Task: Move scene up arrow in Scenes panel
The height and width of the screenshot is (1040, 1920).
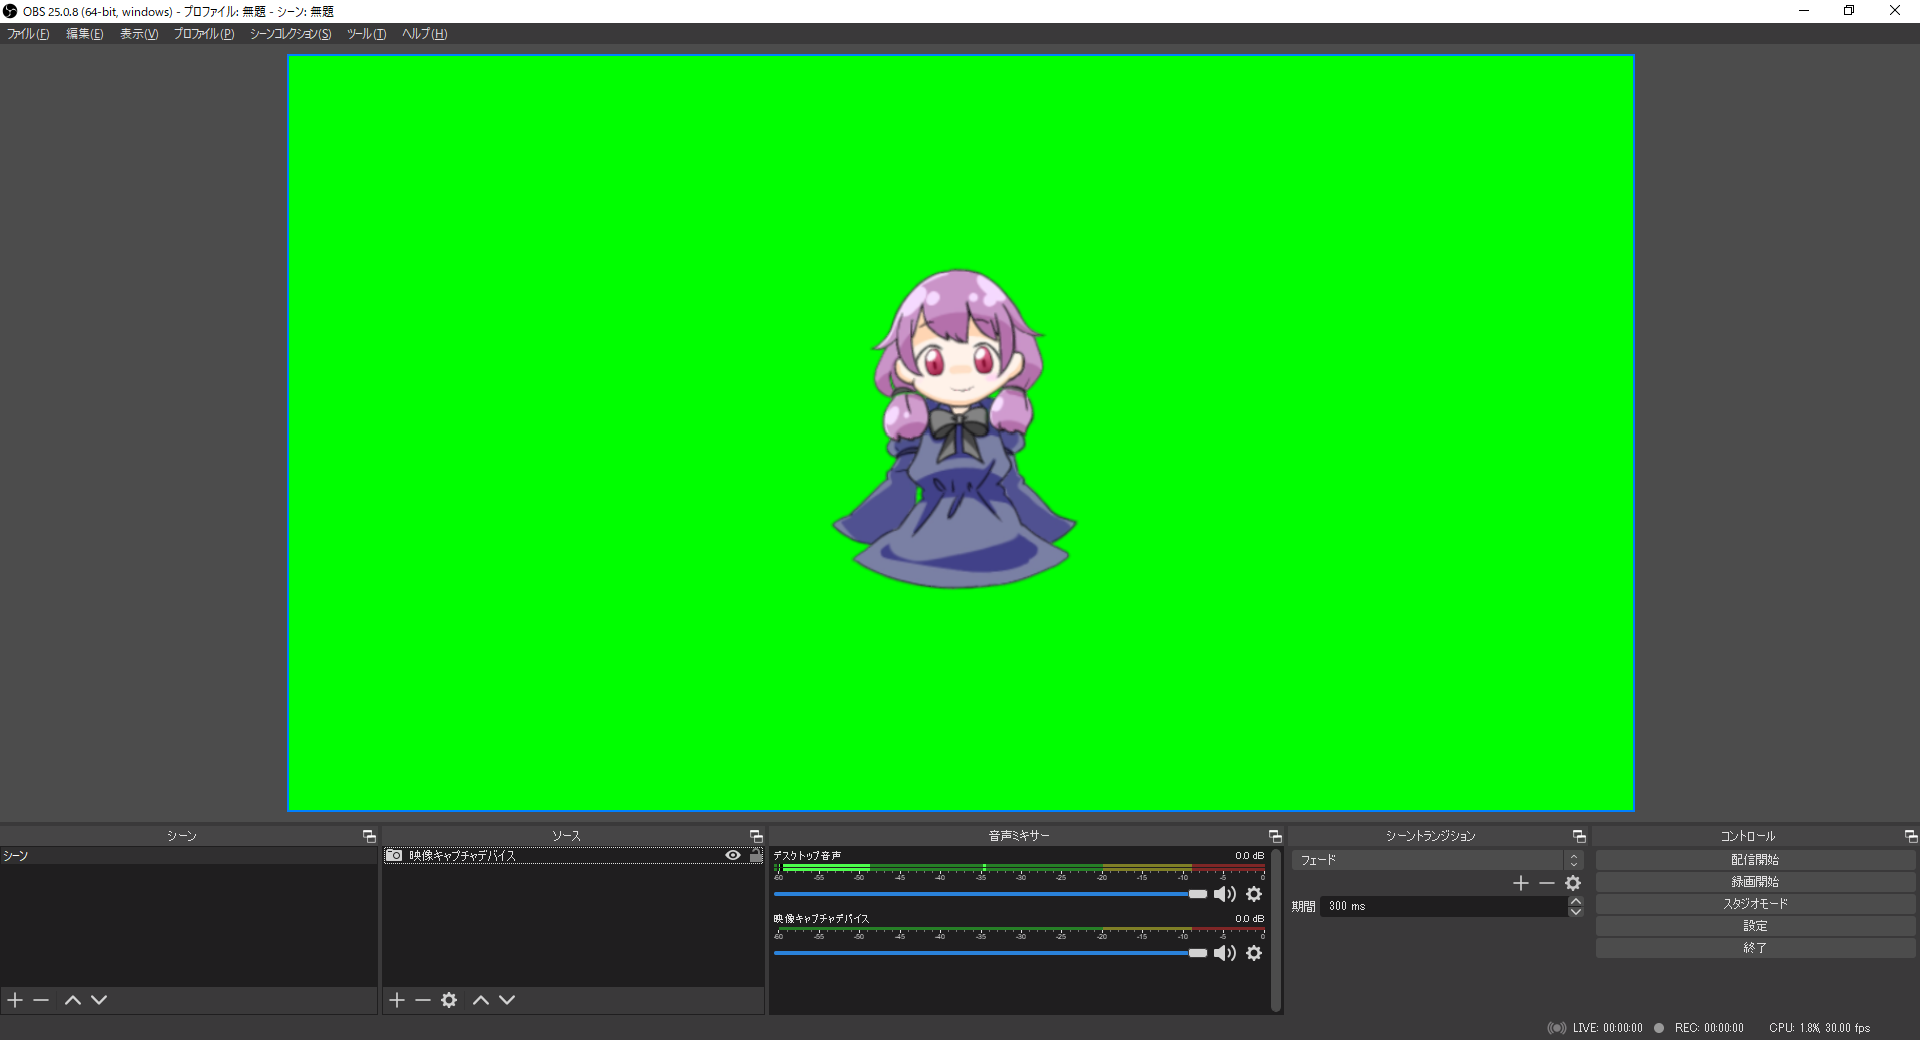Action: coord(73,1000)
